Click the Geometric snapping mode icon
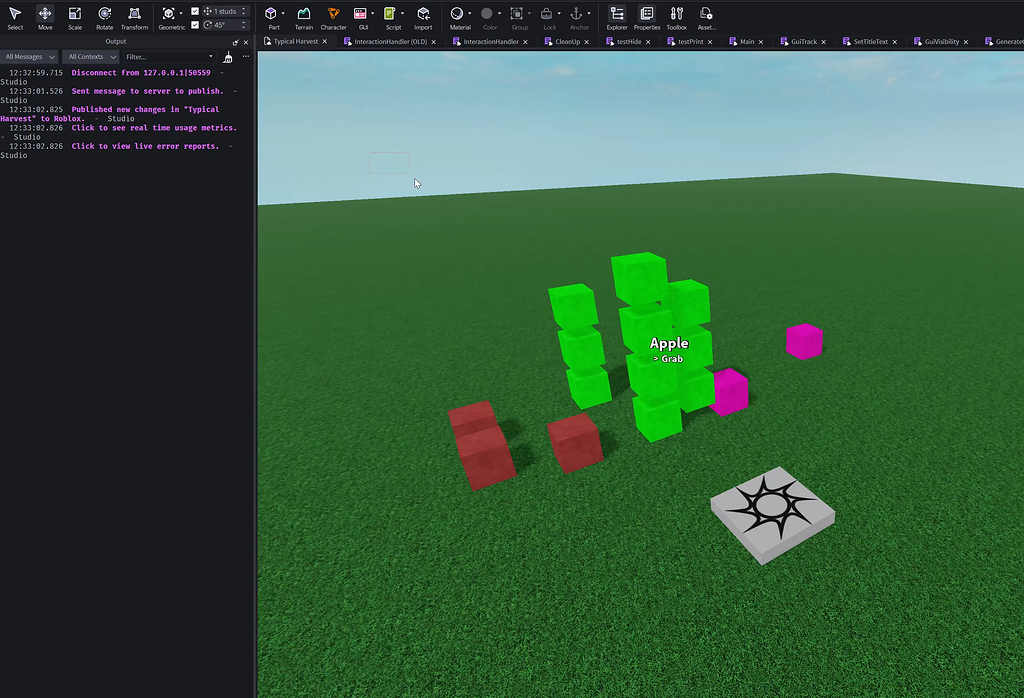Screen dimensions: 1024x698 point(168,14)
